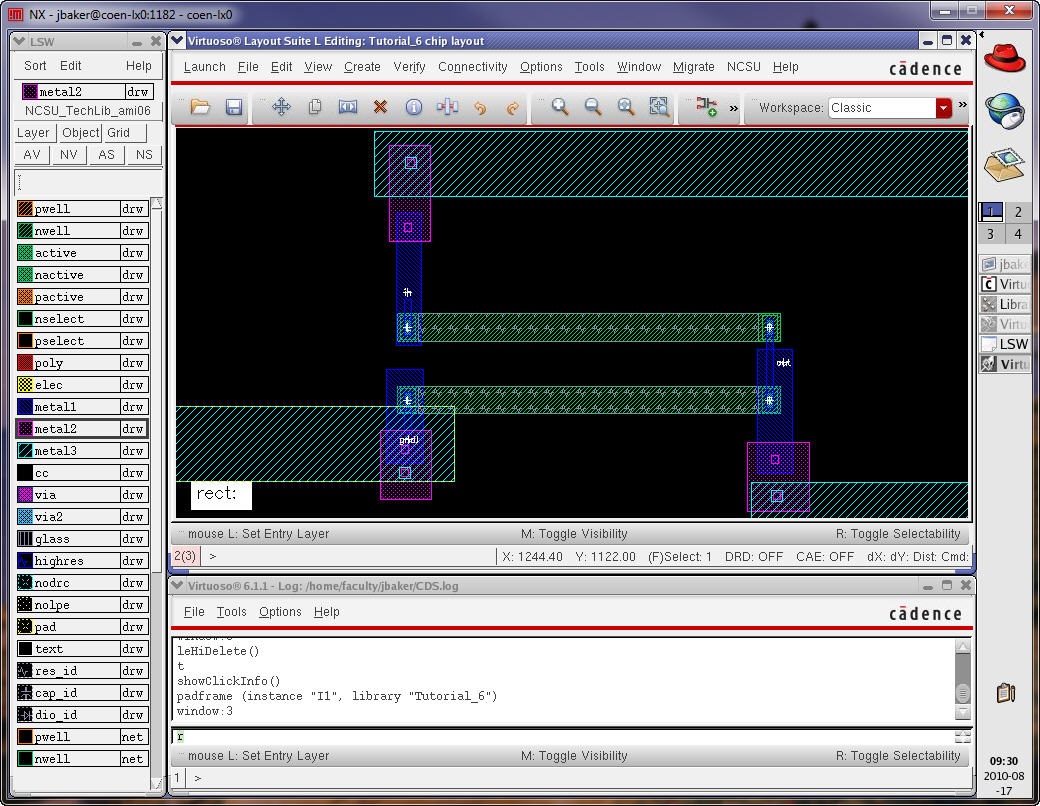Toggle NS to make no layers selectable
The image size is (1040, 806).
(144, 155)
